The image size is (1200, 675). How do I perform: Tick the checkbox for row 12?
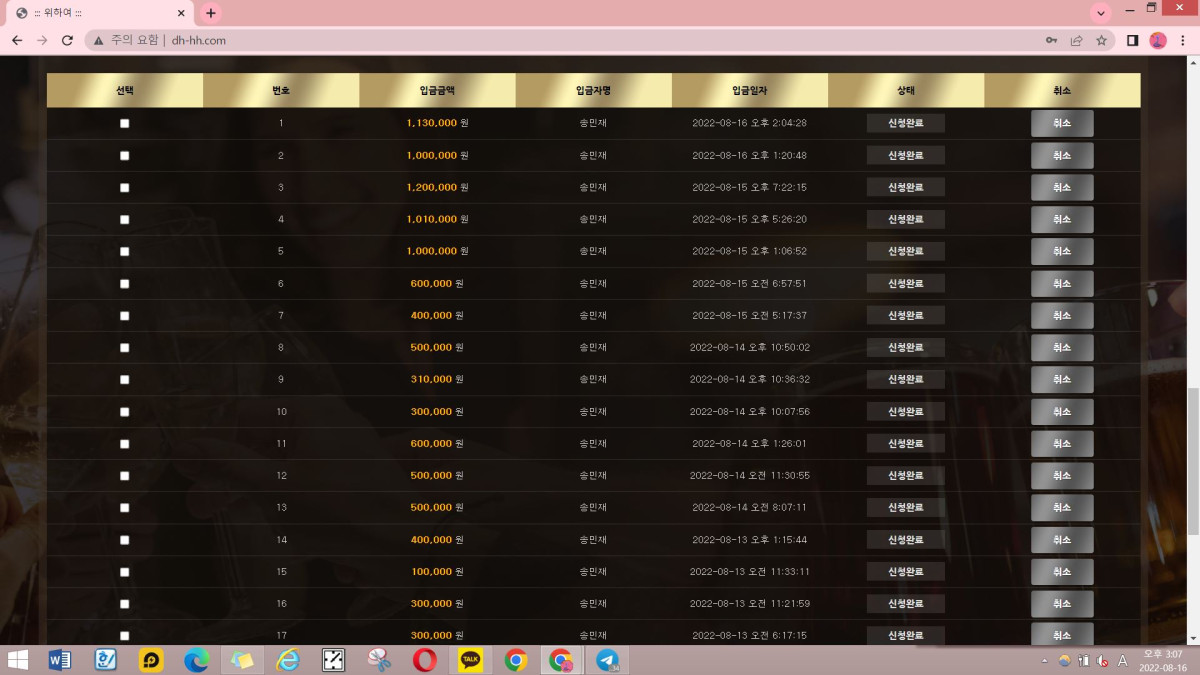click(125, 476)
